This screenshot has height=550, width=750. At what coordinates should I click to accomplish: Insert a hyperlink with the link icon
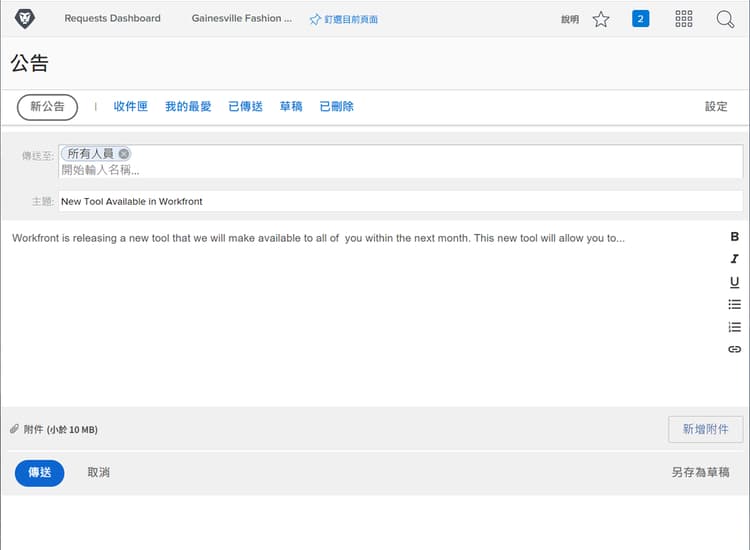point(735,349)
